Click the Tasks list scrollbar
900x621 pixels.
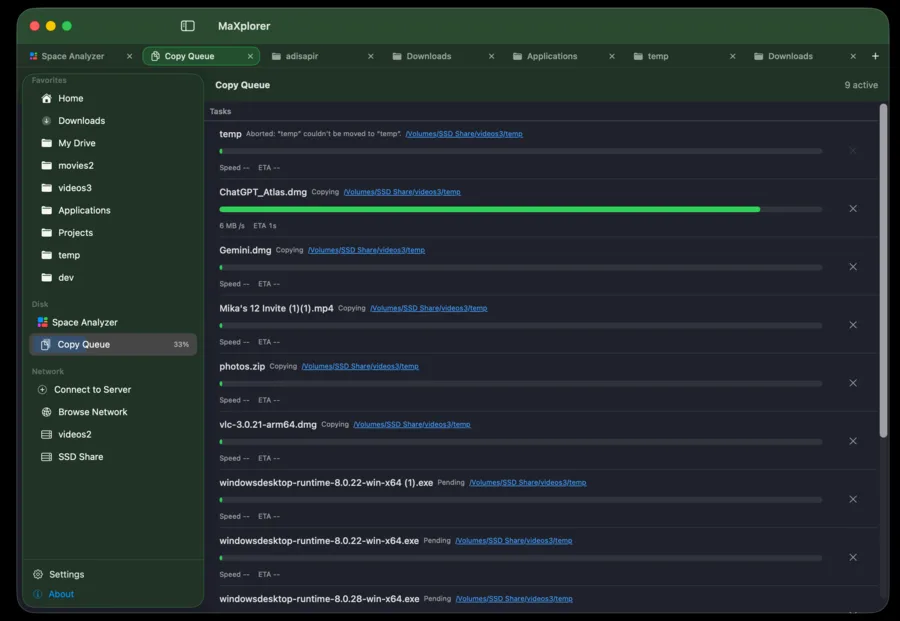pos(883,271)
